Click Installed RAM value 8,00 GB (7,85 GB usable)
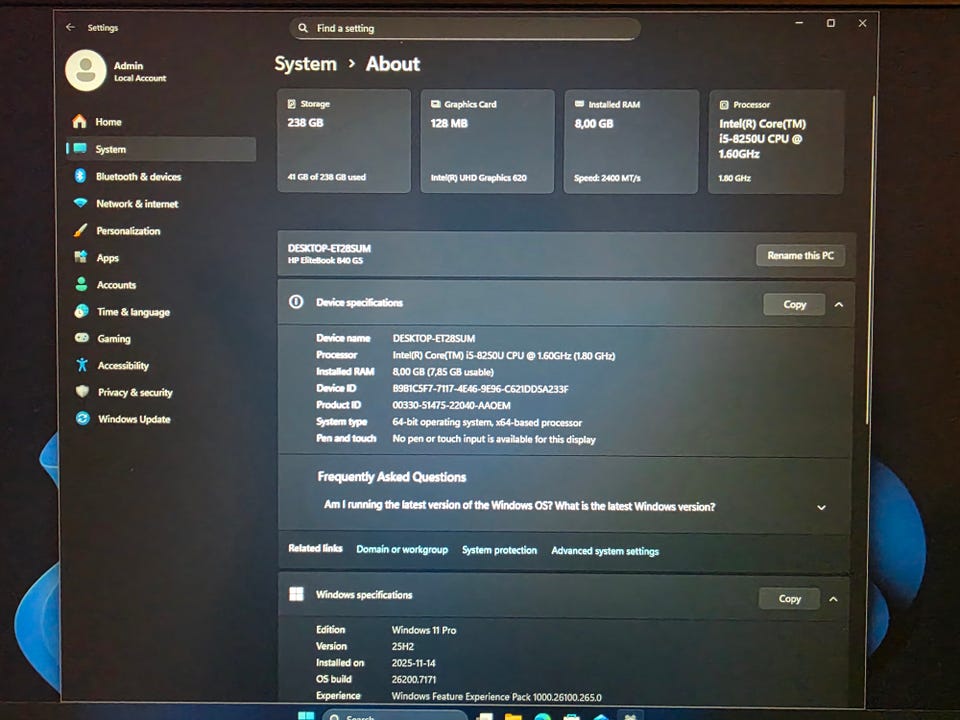This screenshot has height=720, width=960. point(443,372)
